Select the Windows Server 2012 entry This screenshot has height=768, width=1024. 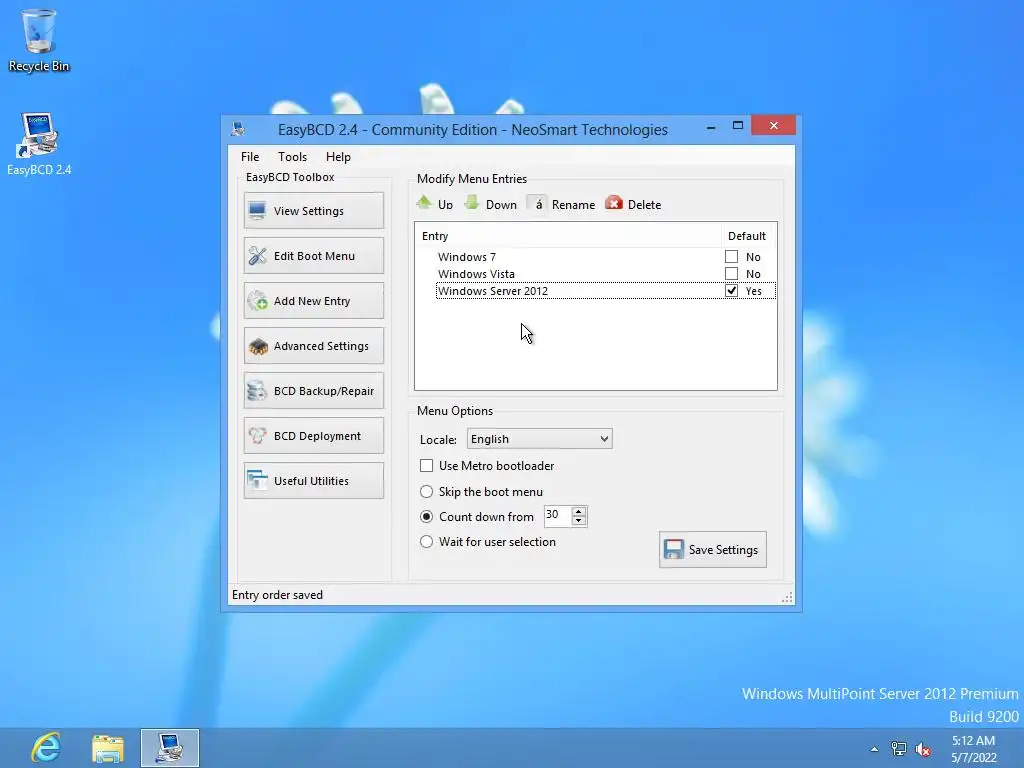point(492,291)
